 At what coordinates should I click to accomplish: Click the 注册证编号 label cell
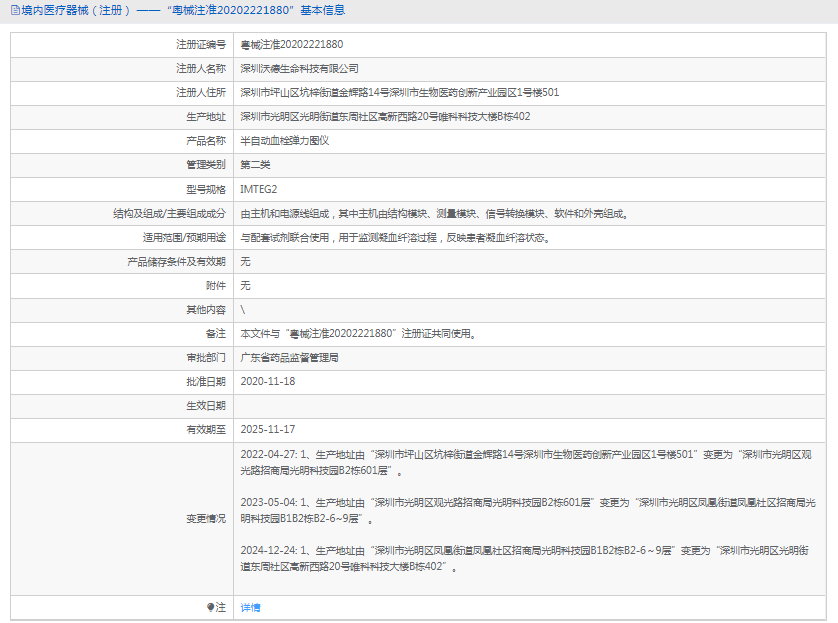point(201,44)
